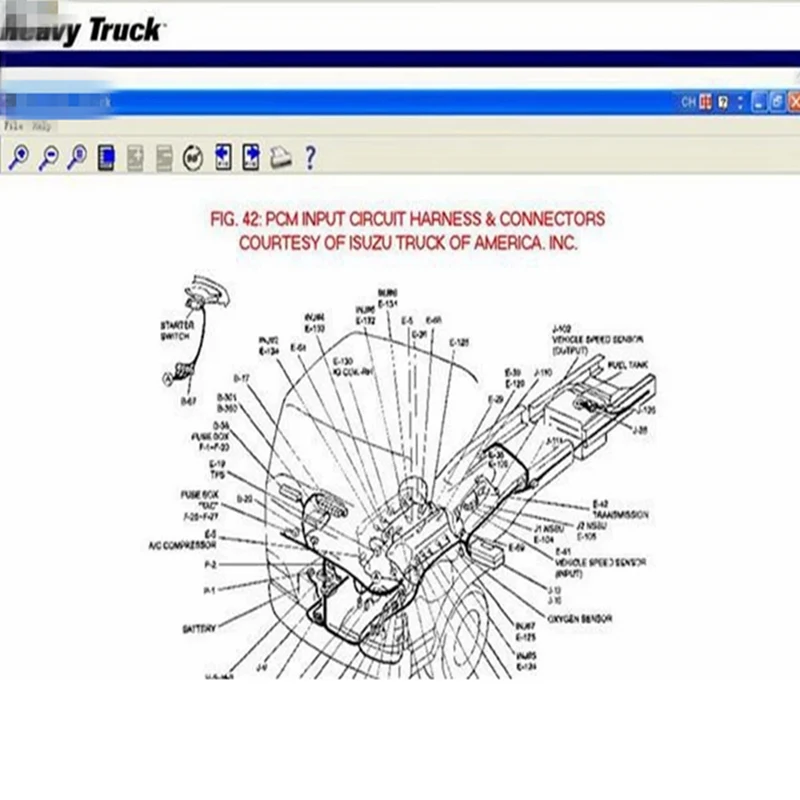Switch the CH language bar indicator
Image resolution: width=800 pixels, height=800 pixels.
coord(688,103)
